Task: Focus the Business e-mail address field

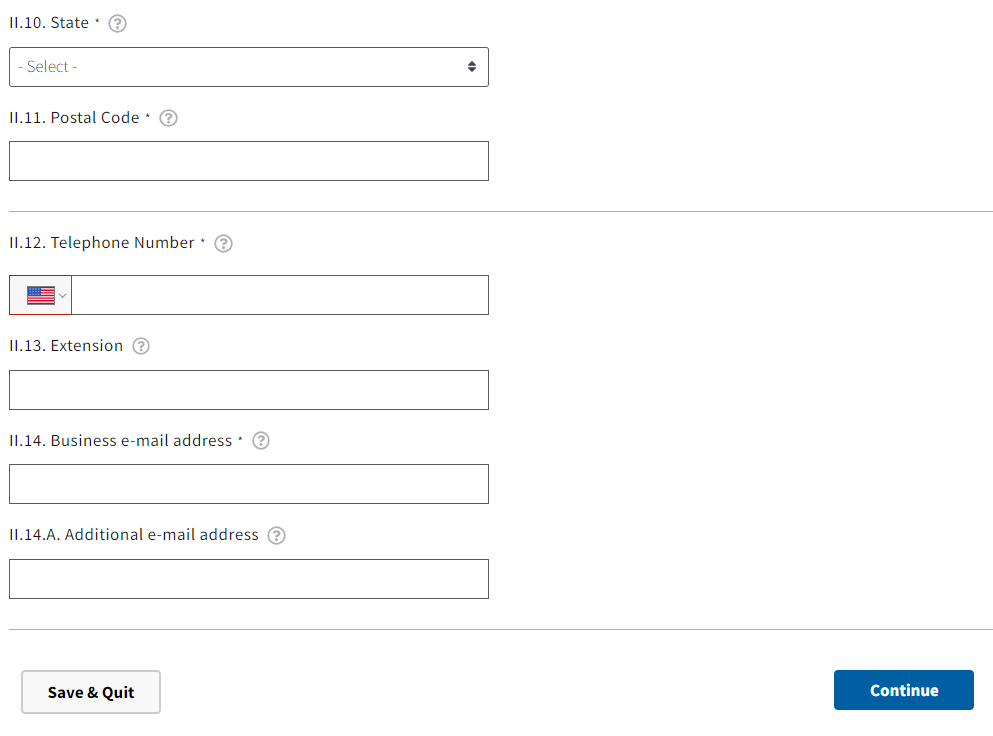Action: pyautogui.click(x=248, y=484)
